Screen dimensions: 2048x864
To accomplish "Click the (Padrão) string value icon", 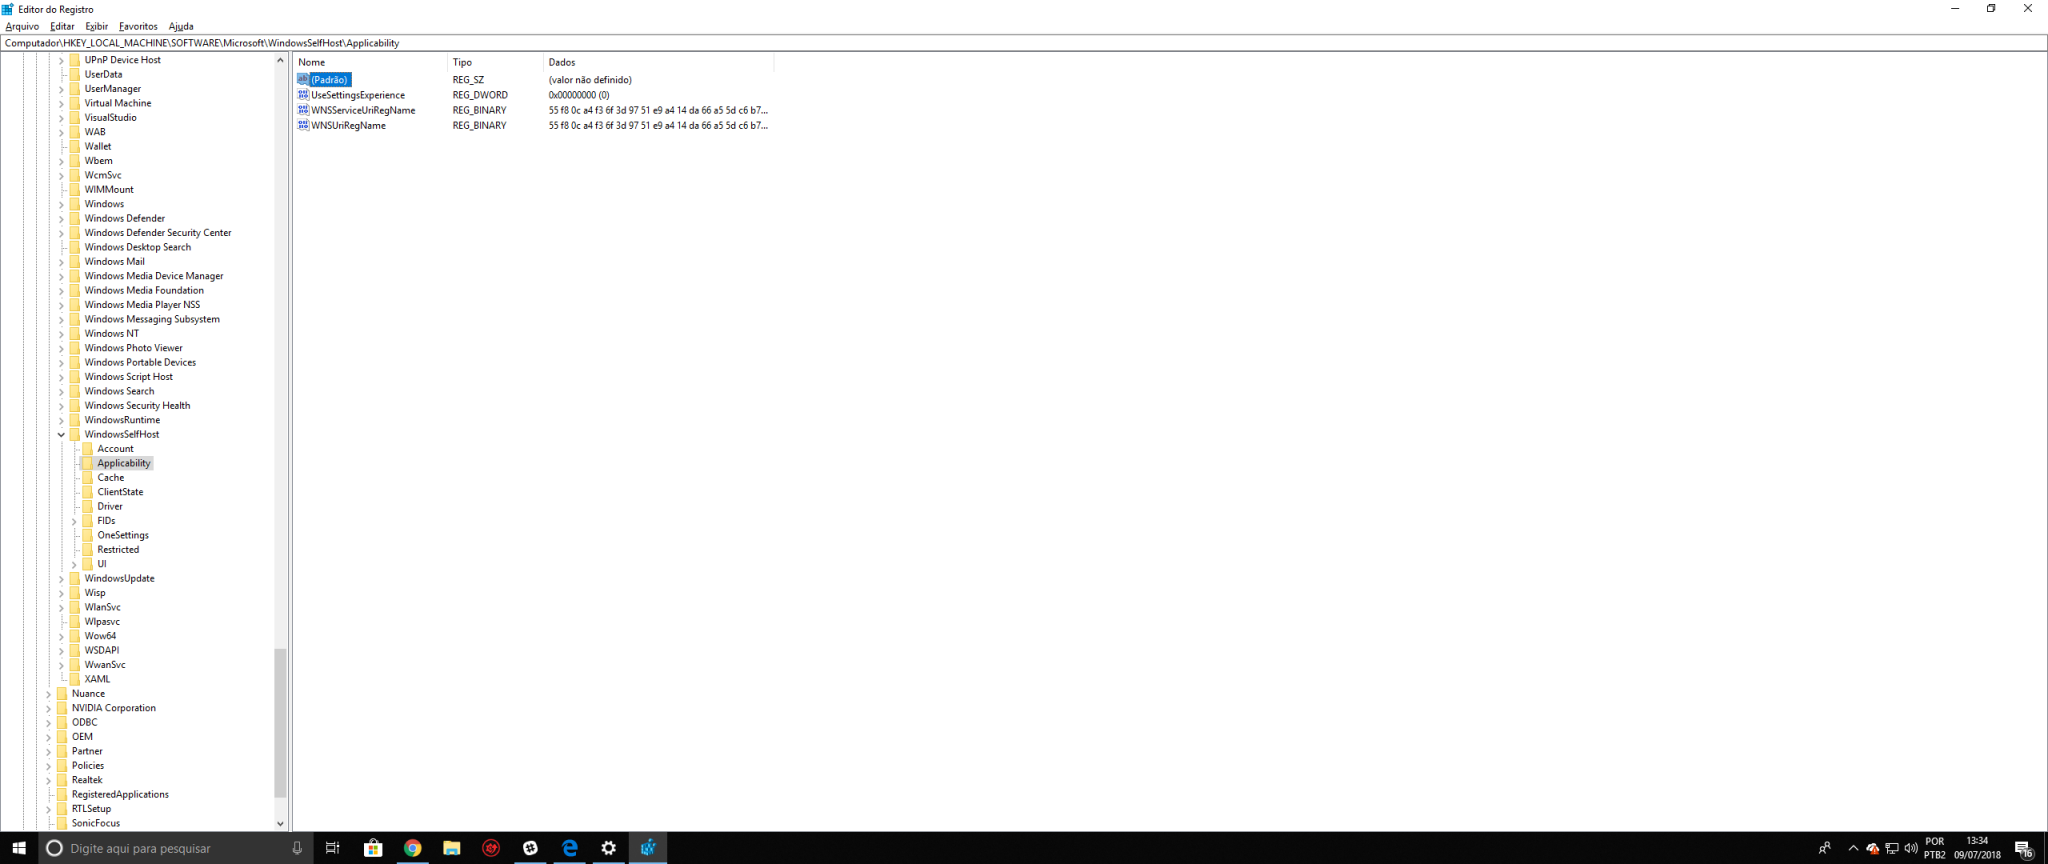I will (x=303, y=79).
